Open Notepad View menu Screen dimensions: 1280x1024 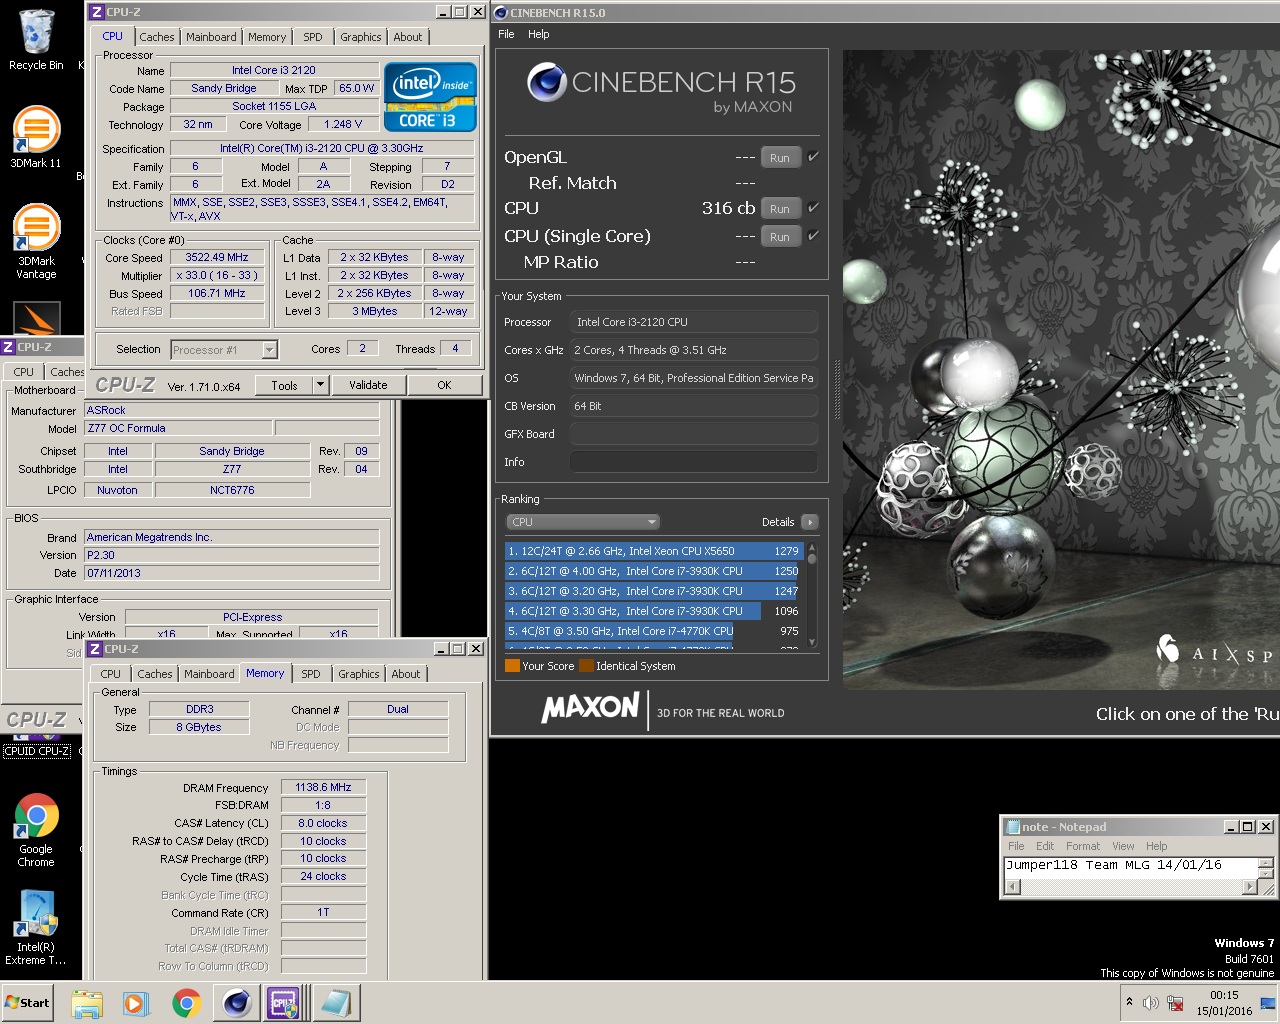[x=1123, y=846]
